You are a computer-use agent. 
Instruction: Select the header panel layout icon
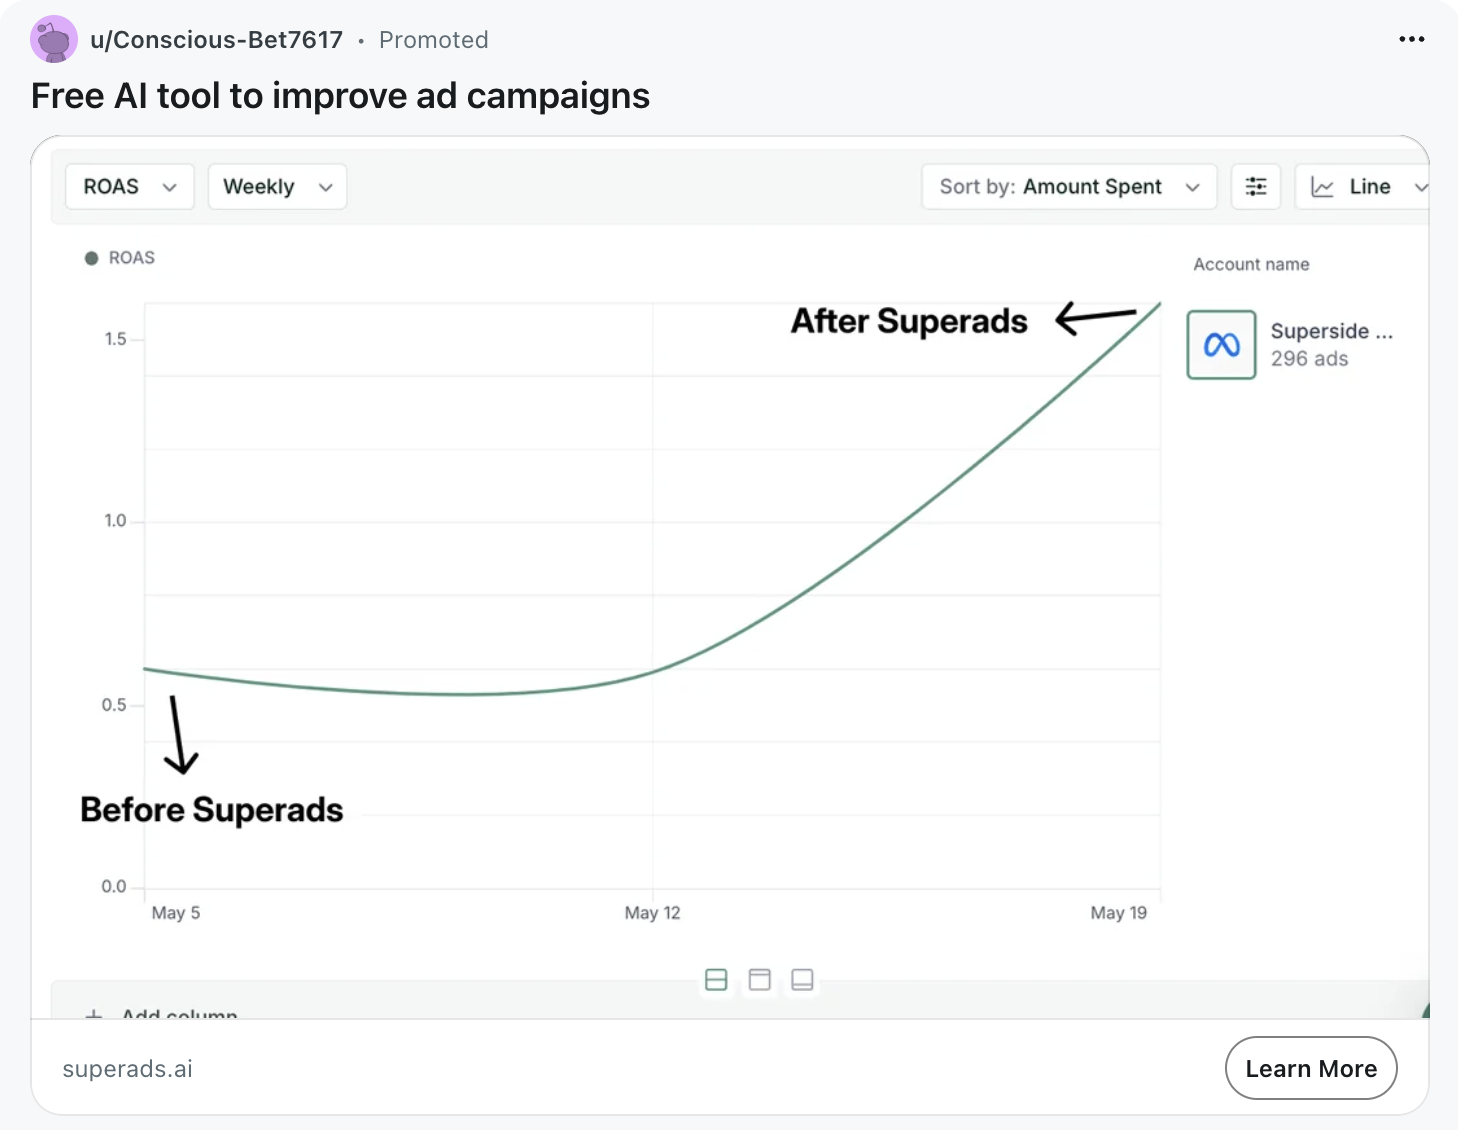point(759,980)
